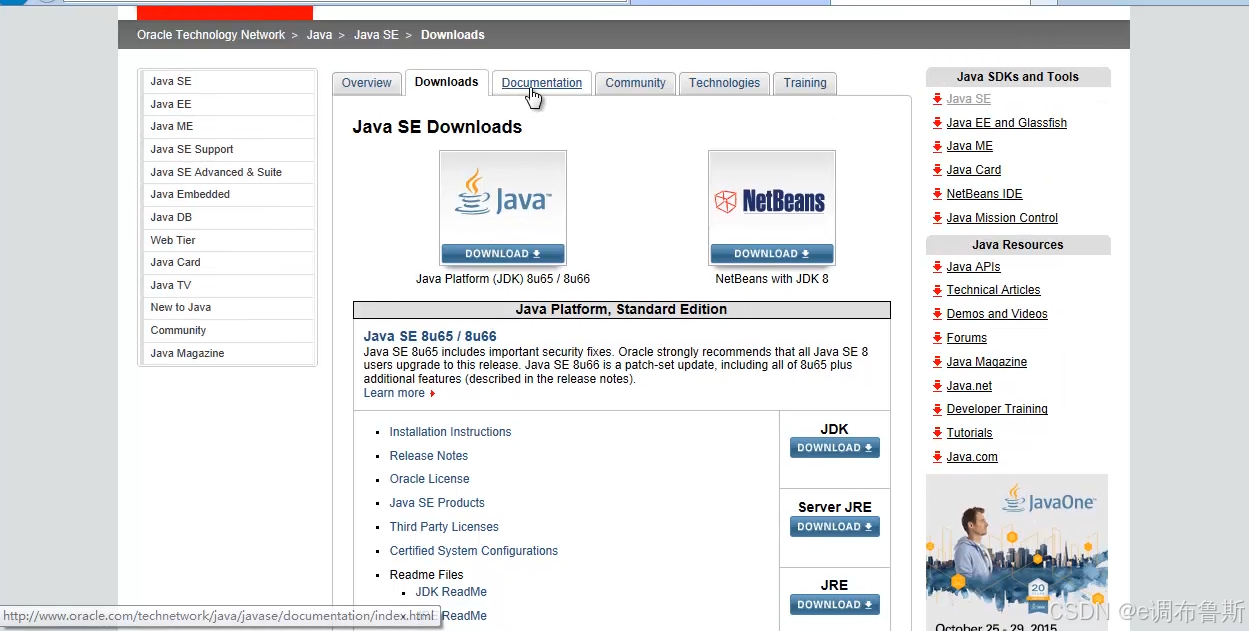Open Certified System Configurations link
Image resolution: width=1249 pixels, height=631 pixels.
[474, 551]
